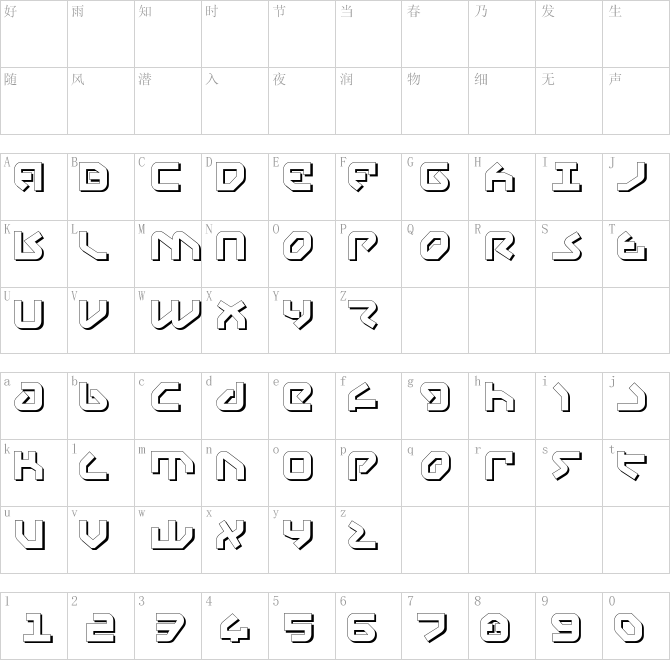The width and height of the screenshot is (670, 660).
Task: Click the empty 春 character cell
Action: [x=436, y=34]
